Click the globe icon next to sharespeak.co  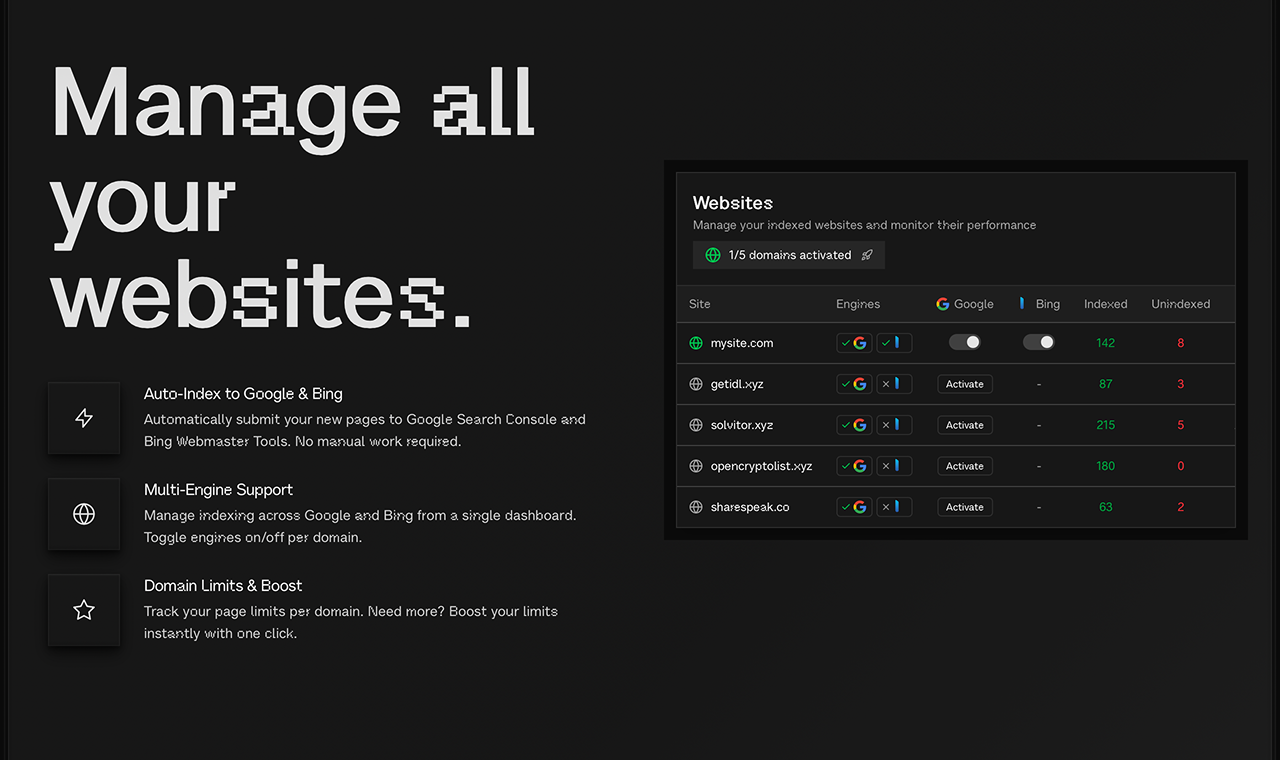pyautogui.click(x=695, y=507)
